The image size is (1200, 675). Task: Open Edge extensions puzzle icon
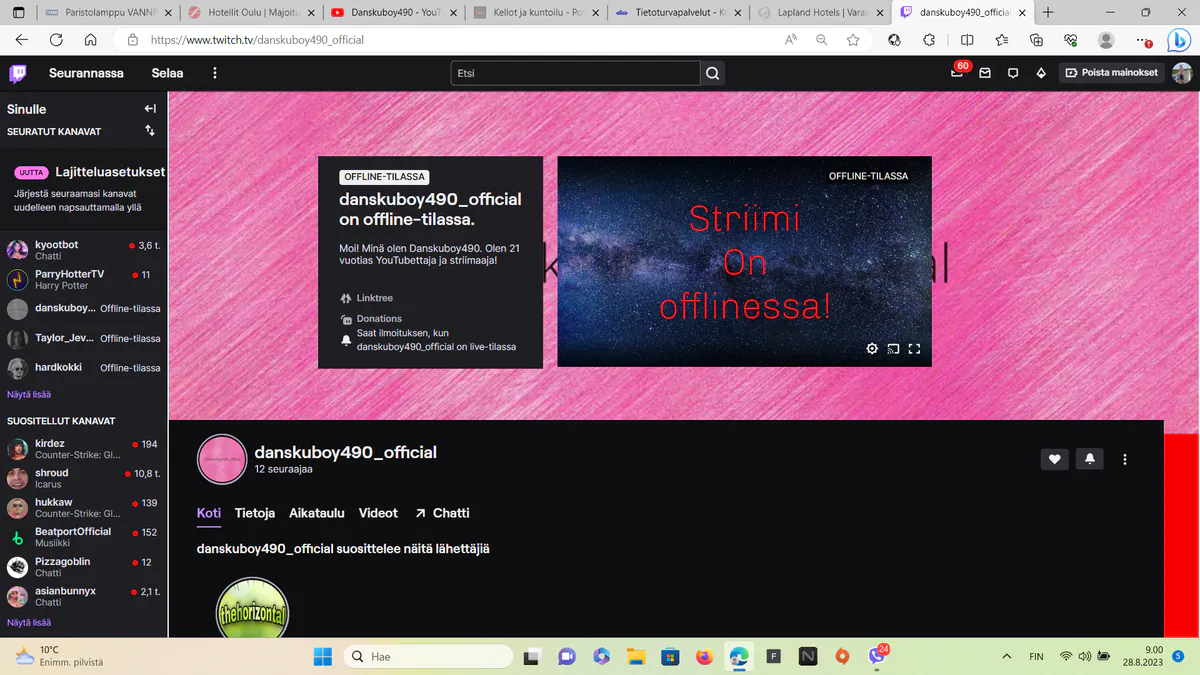[929, 40]
